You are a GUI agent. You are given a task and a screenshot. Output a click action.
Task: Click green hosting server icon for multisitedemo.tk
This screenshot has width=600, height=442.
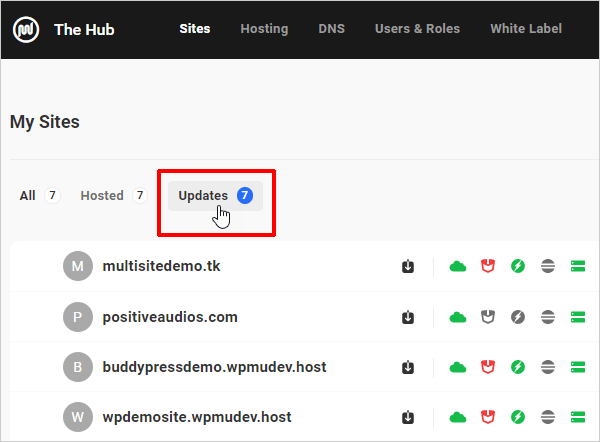coord(578,266)
